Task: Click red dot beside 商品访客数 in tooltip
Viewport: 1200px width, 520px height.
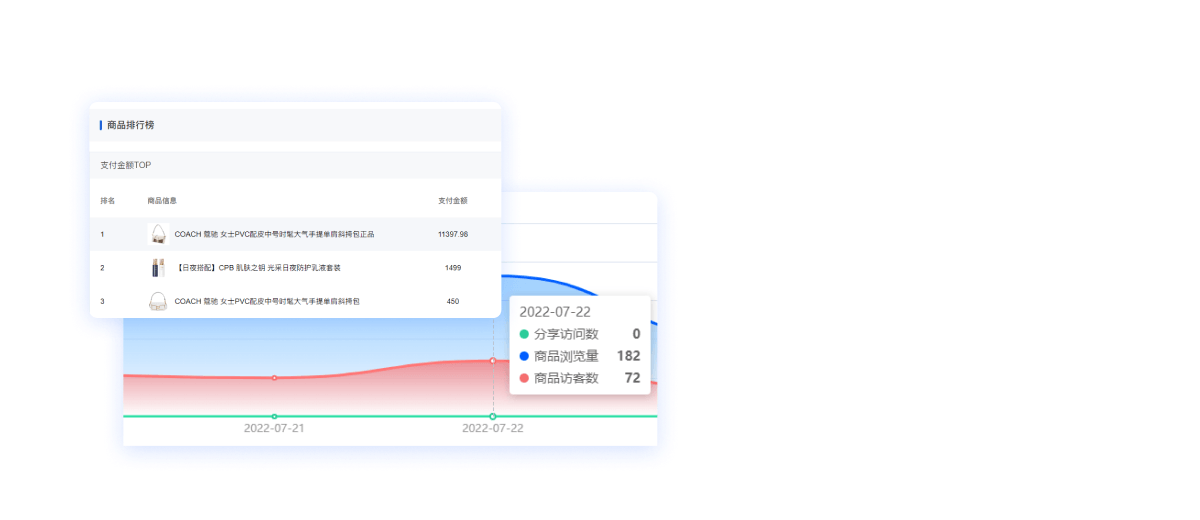Action: click(x=524, y=378)
